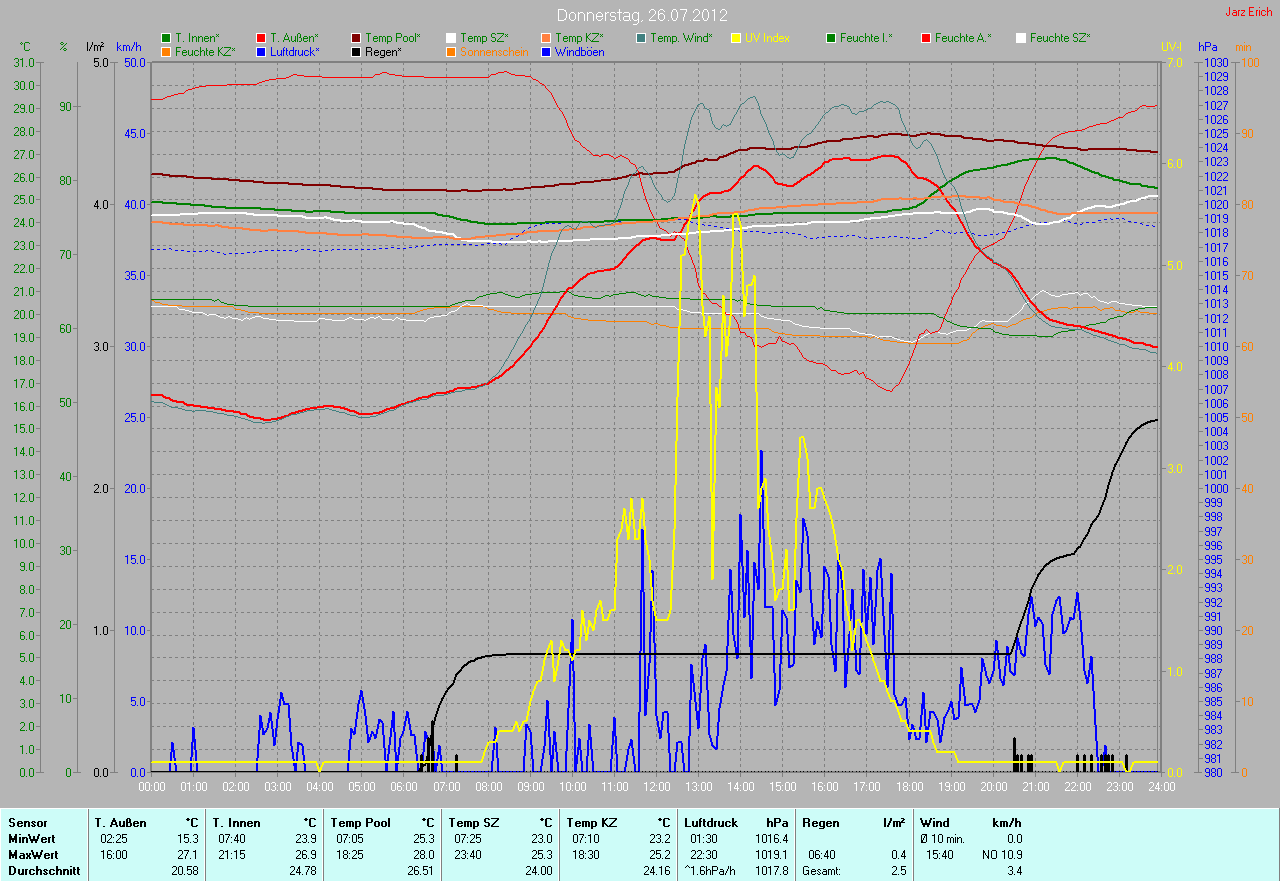This screenshot has width=1280, height=881.
Task: Click the 'l/m²' axis unit label above chart
Action: [x=95, y=47]
